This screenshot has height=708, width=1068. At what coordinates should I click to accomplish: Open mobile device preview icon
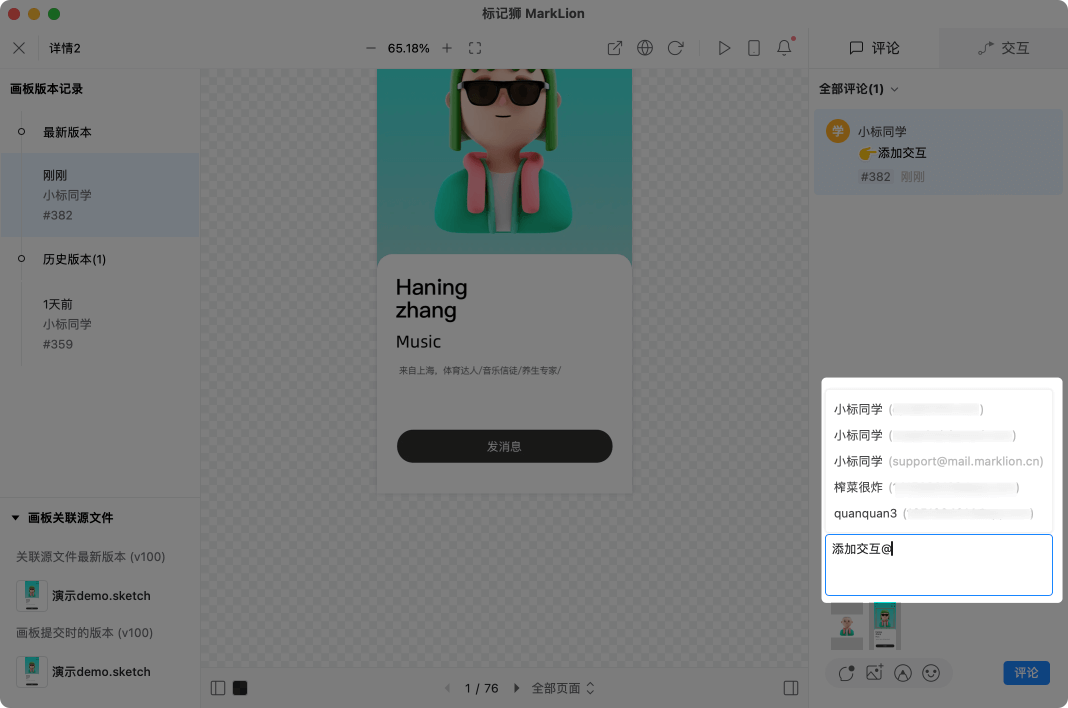753,47
